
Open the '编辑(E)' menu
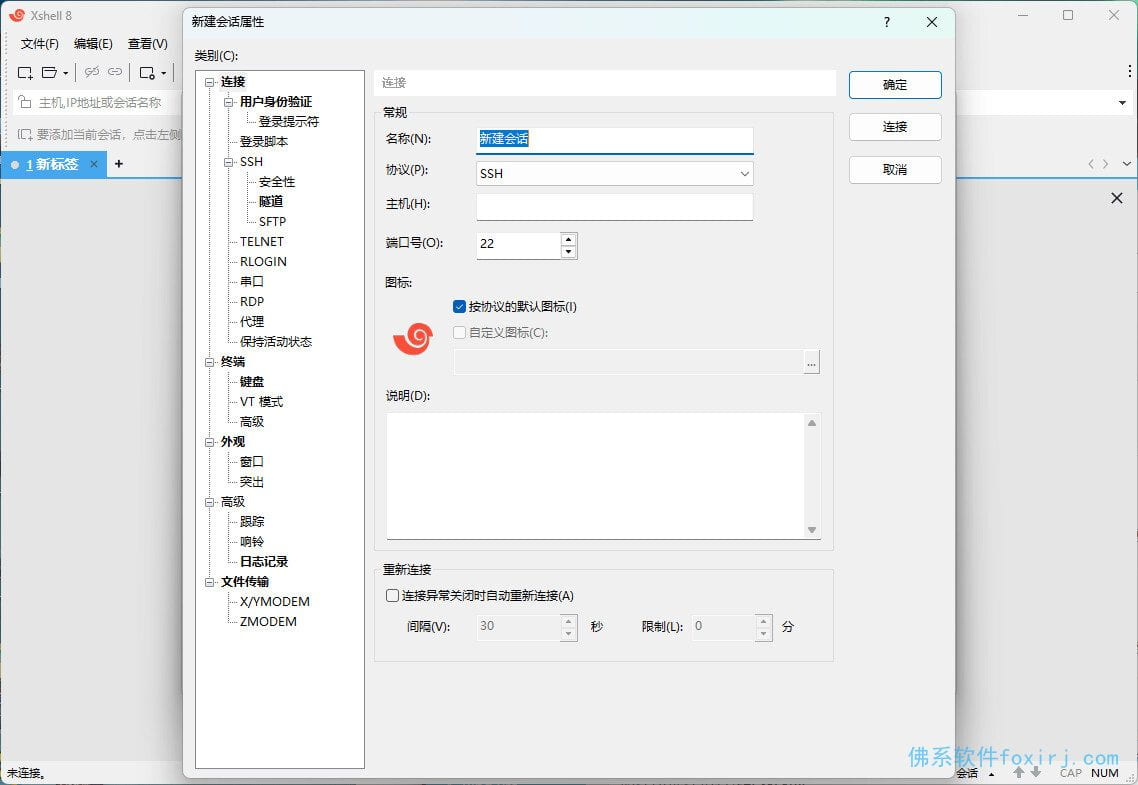click(x=93, y=44)
